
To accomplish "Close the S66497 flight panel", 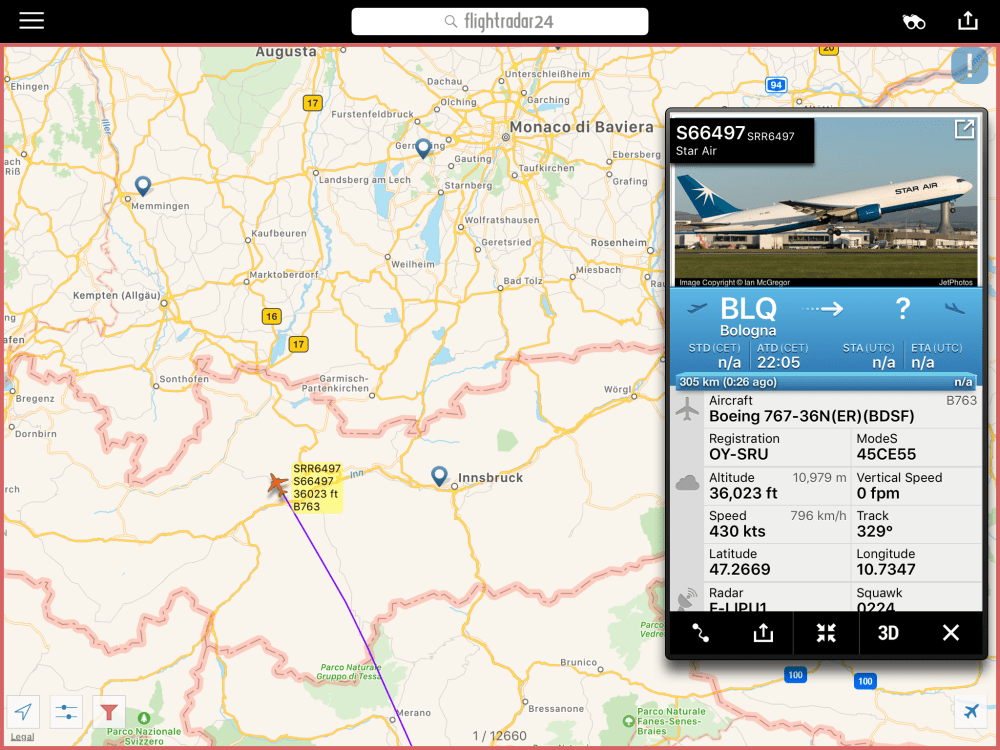I will (950, 633).
